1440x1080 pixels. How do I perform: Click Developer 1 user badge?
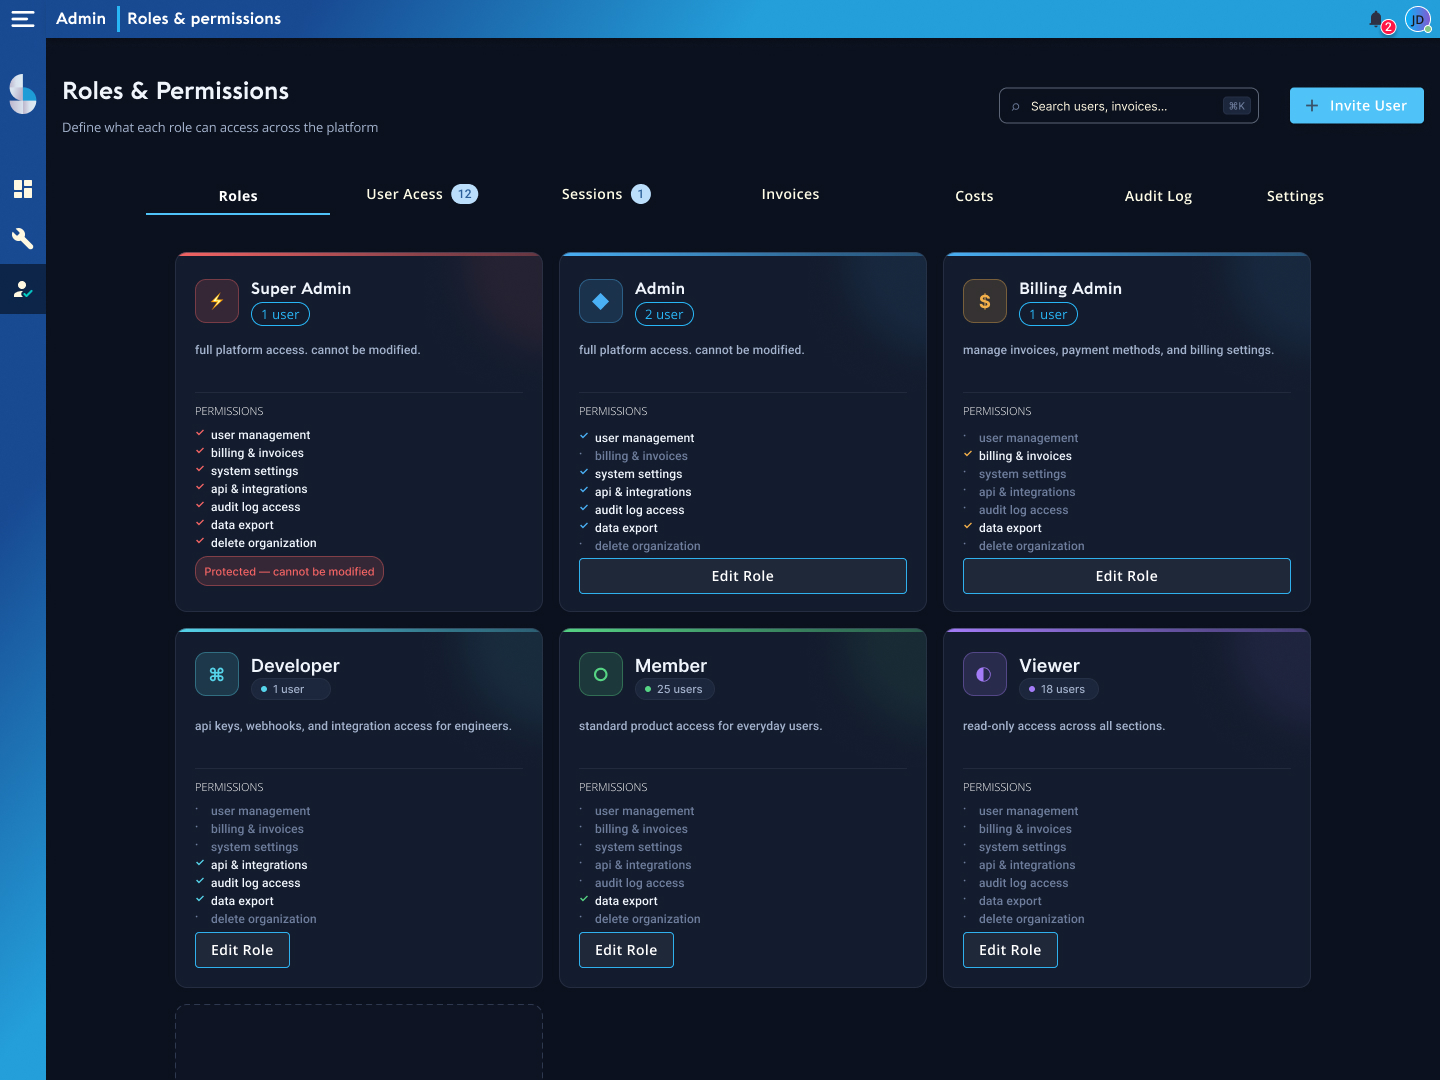(x=290, y=689)
